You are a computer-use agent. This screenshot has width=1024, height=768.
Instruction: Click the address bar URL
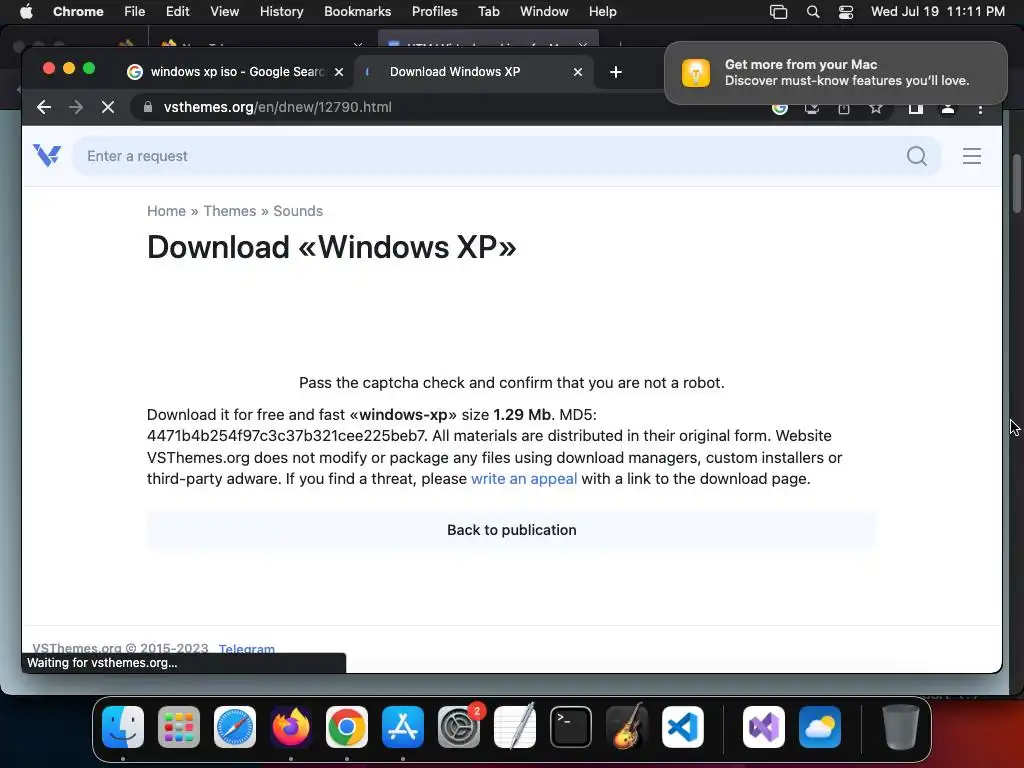(278, 107)
